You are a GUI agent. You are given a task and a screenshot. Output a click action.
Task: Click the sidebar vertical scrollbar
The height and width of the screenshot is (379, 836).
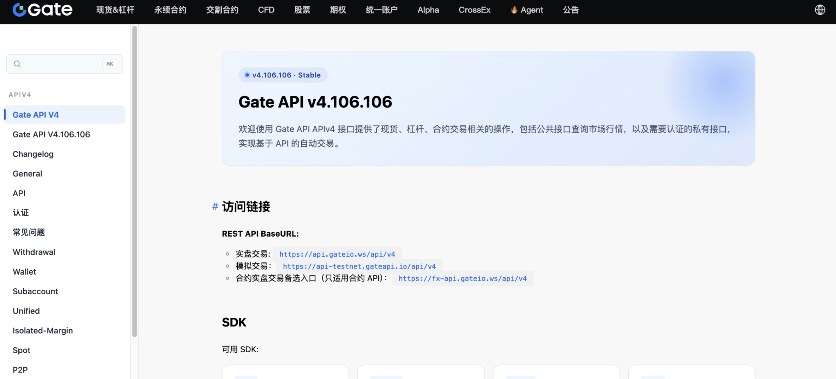[134, 181]
